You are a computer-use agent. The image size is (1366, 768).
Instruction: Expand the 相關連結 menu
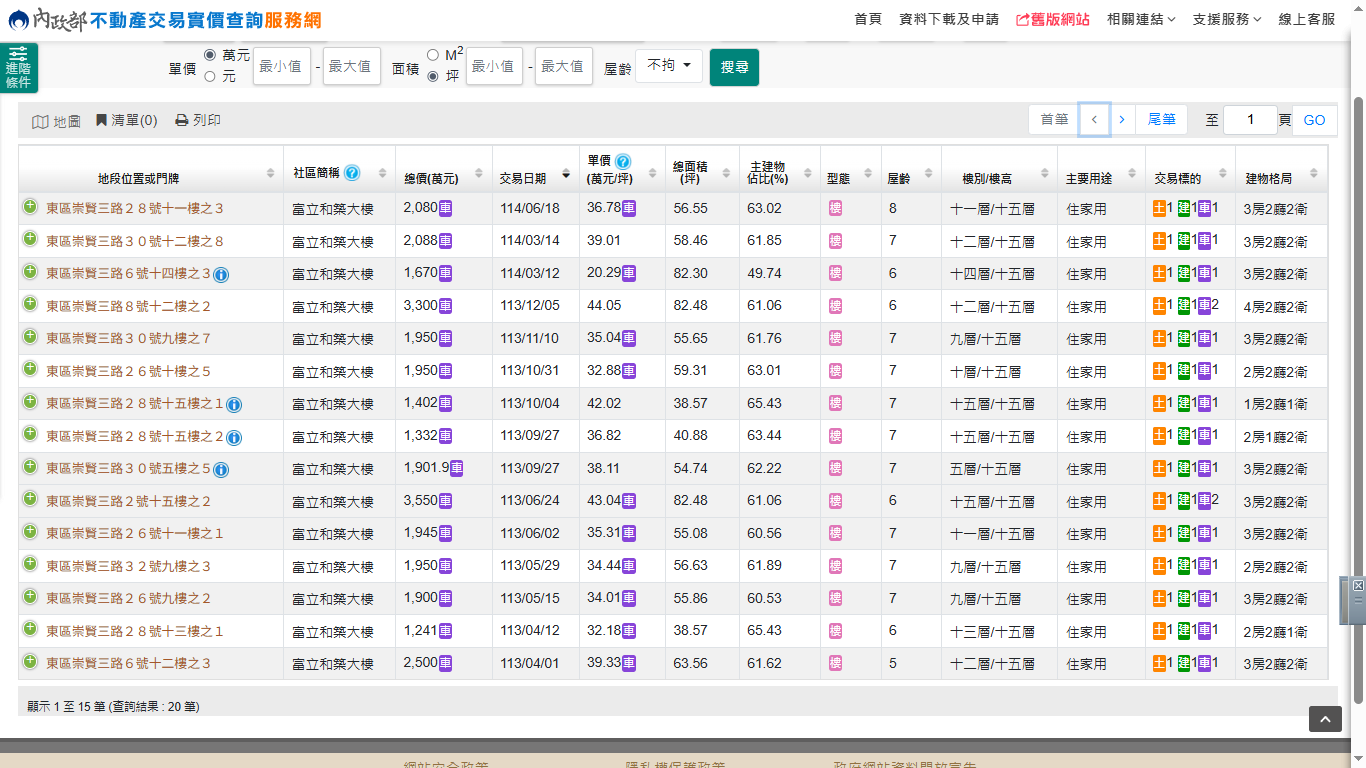(1141, 19)
